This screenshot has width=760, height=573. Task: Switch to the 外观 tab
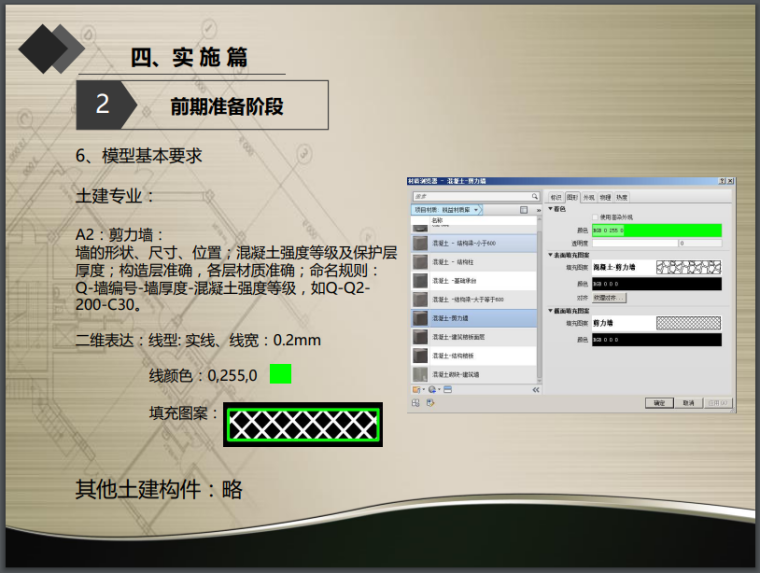coord(589,197)
